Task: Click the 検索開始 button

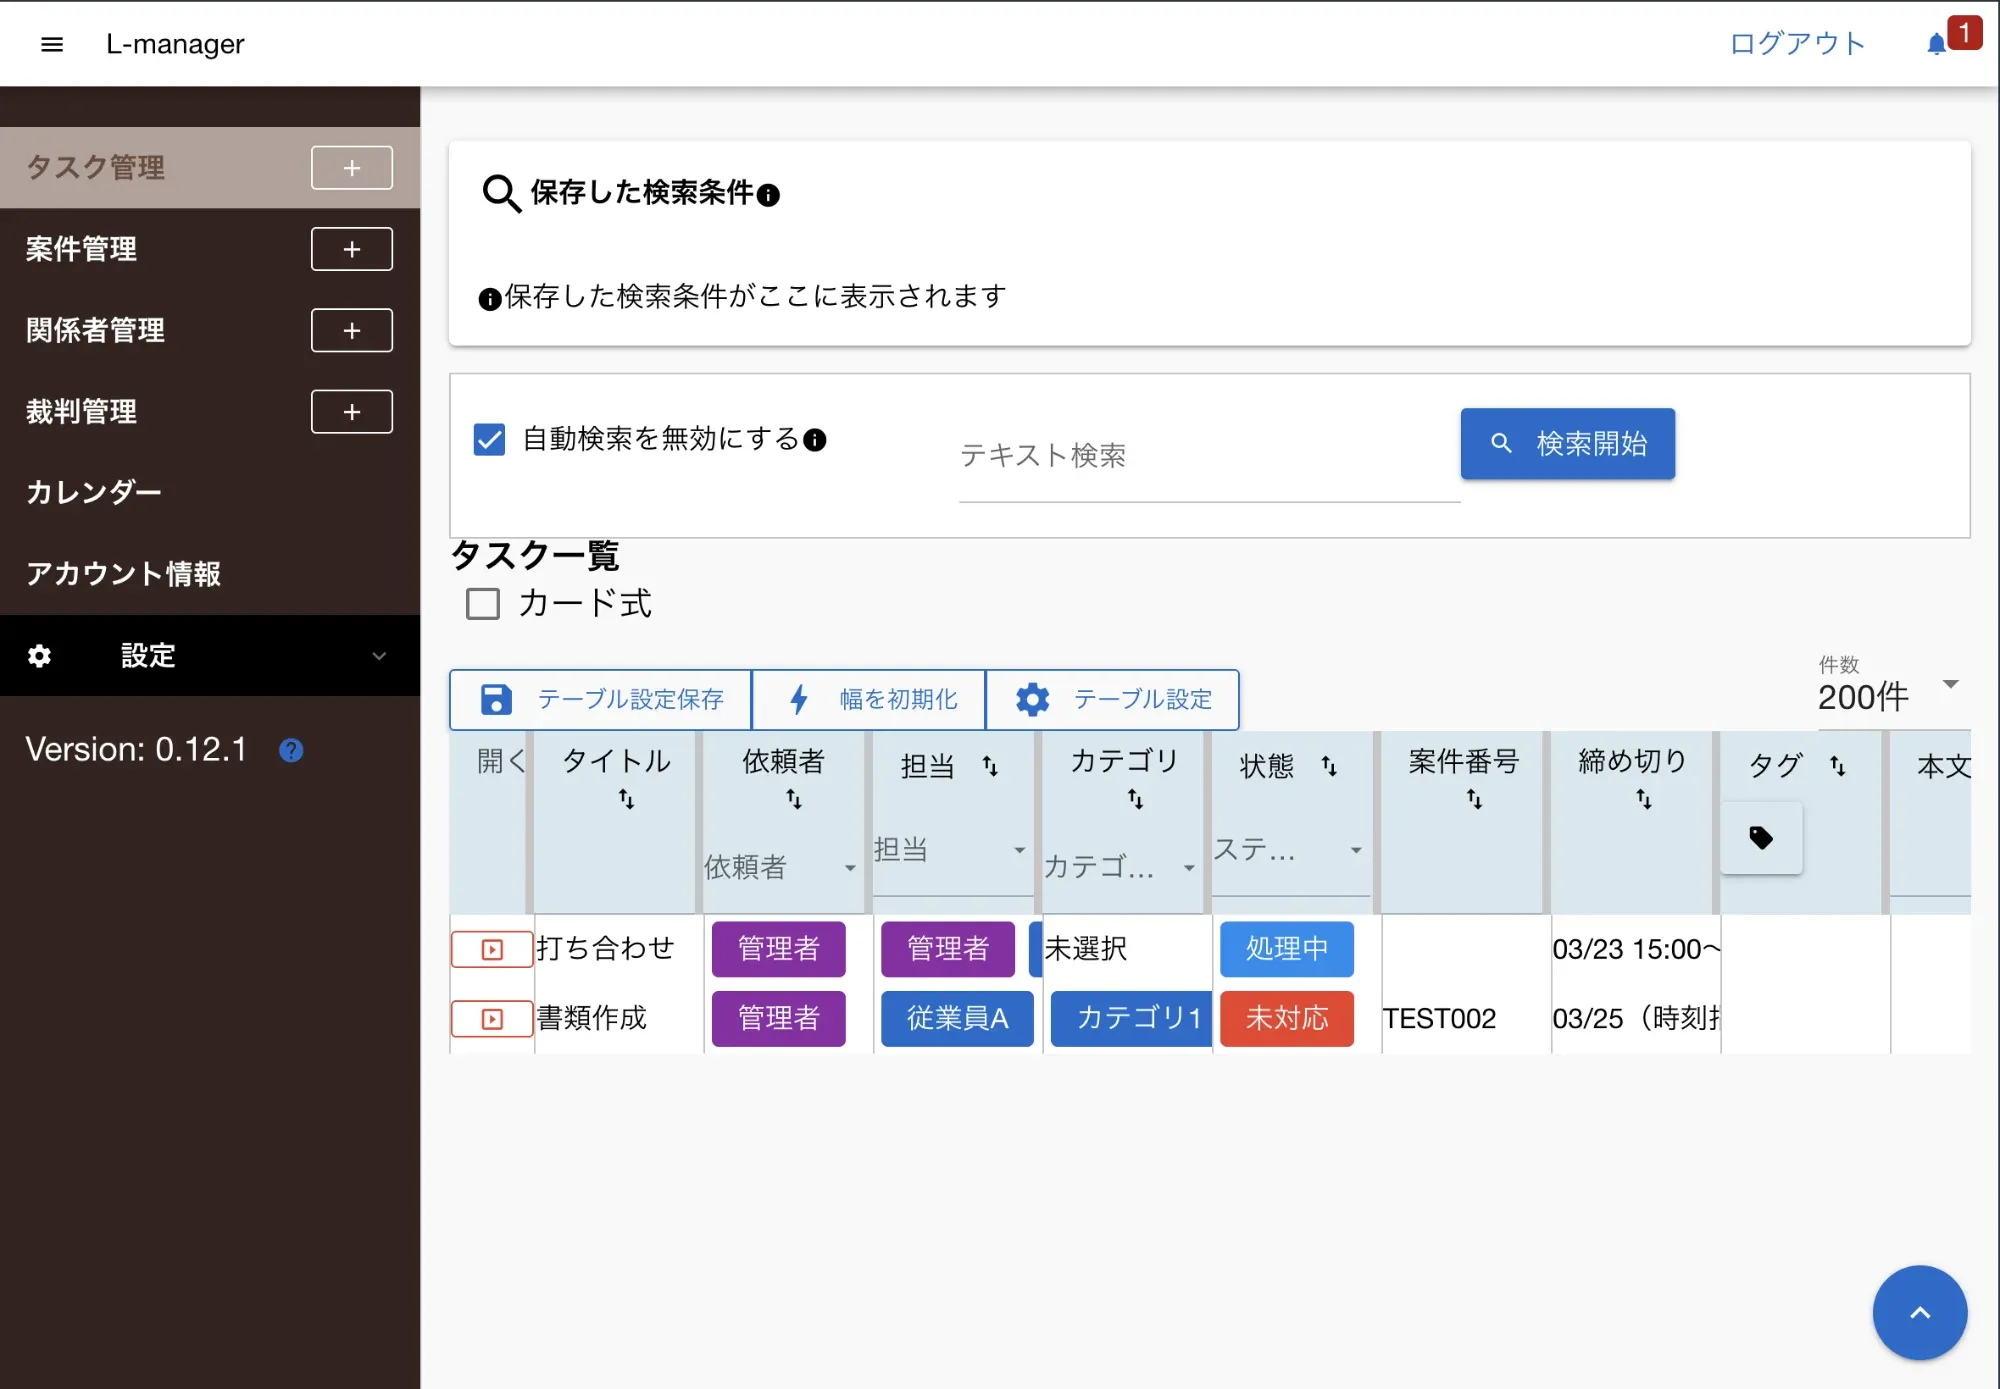Action: coord(1567,444)
